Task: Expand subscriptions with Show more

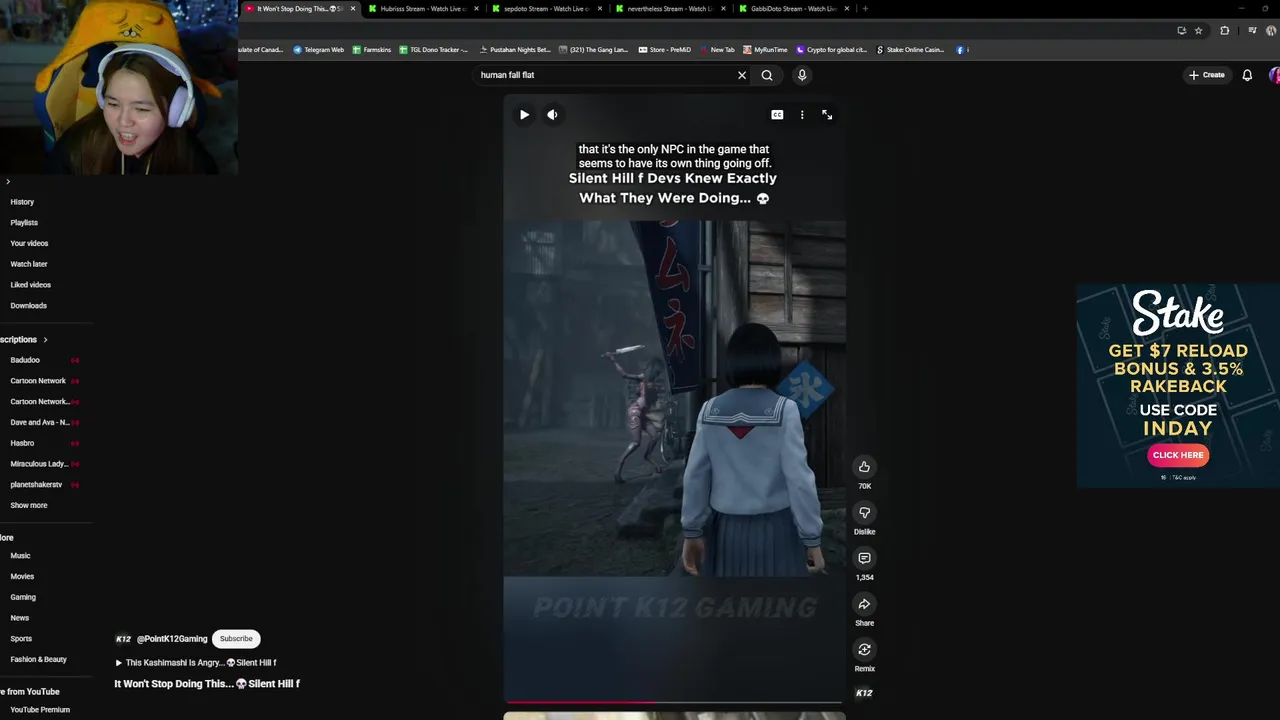Action: [29, 506]
